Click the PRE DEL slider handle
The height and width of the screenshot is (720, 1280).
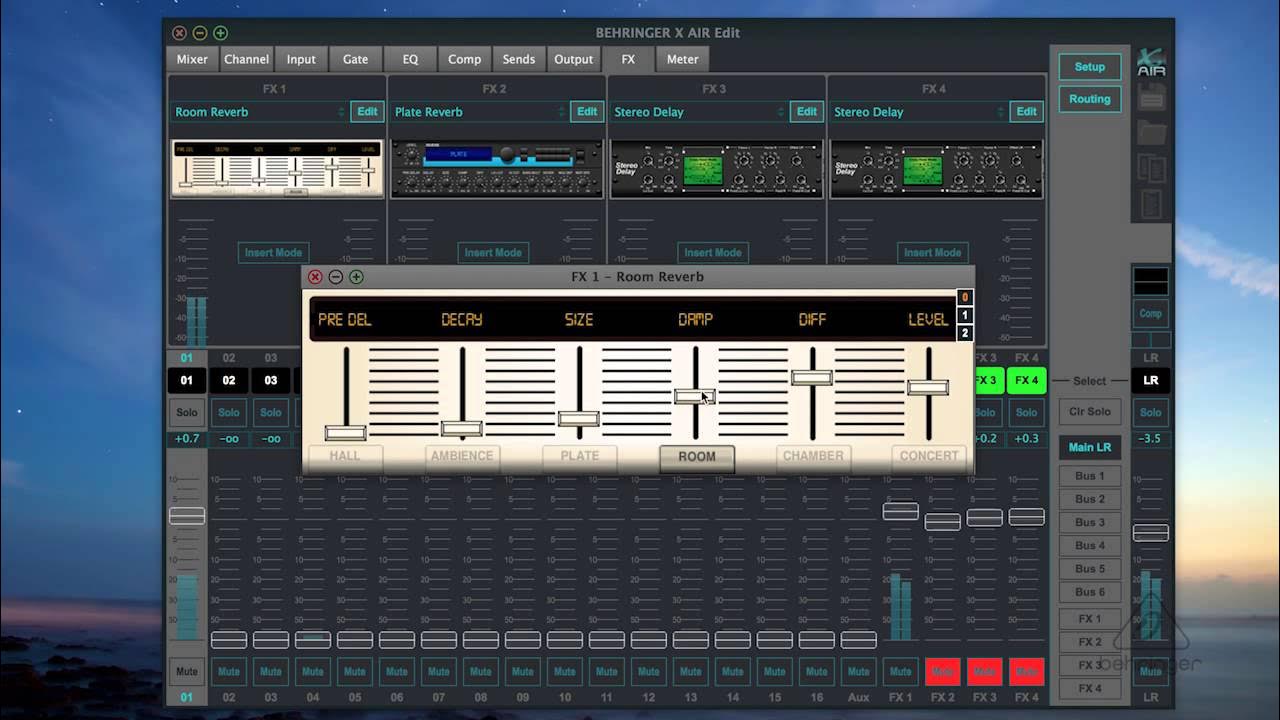345,433
